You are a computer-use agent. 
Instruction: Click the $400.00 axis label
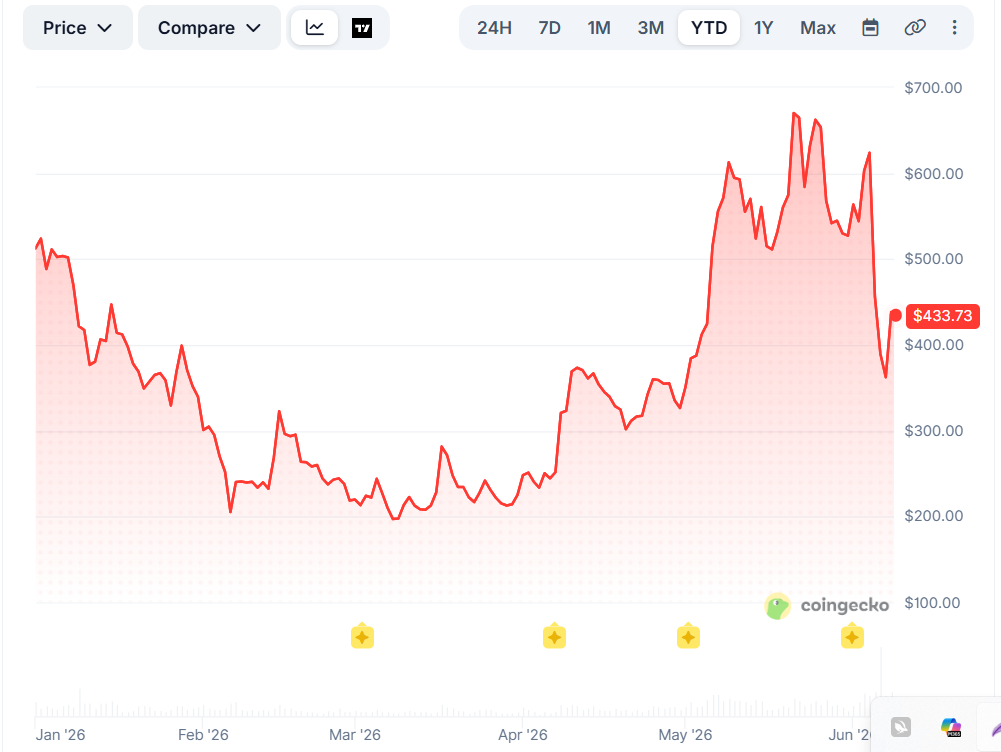tap(933, 345)
